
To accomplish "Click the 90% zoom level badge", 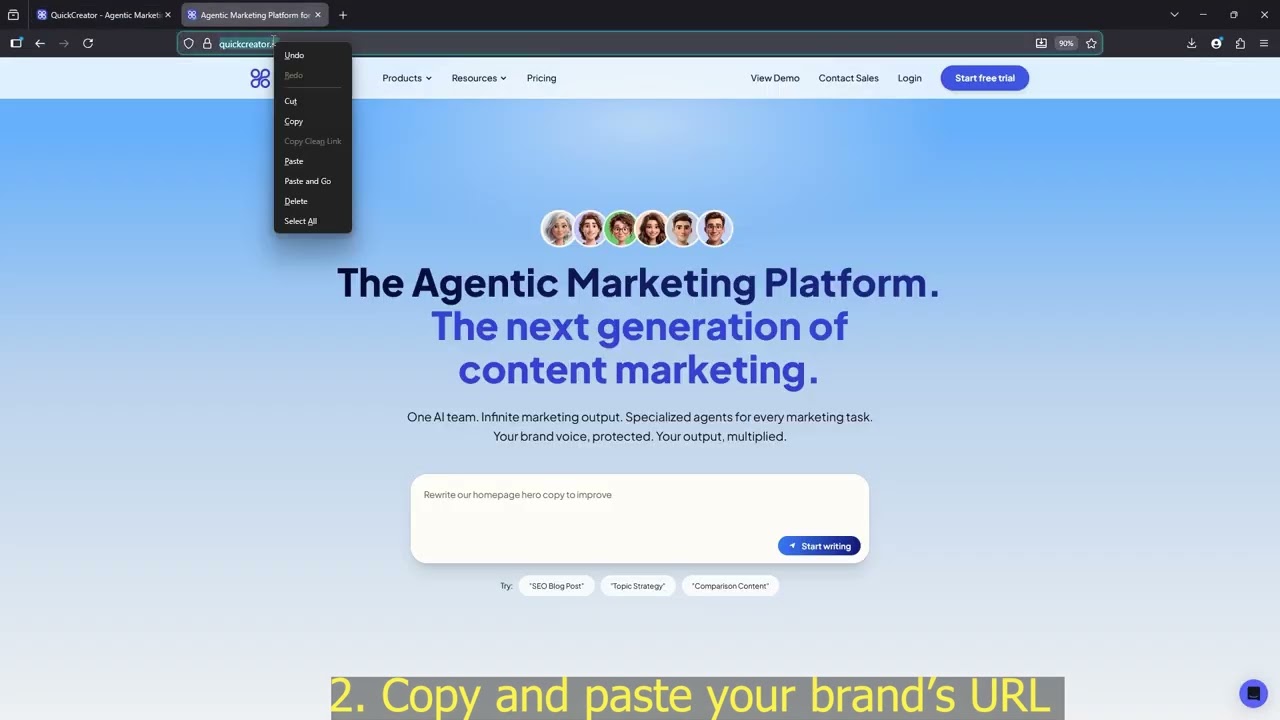I will coord(1066,43).
